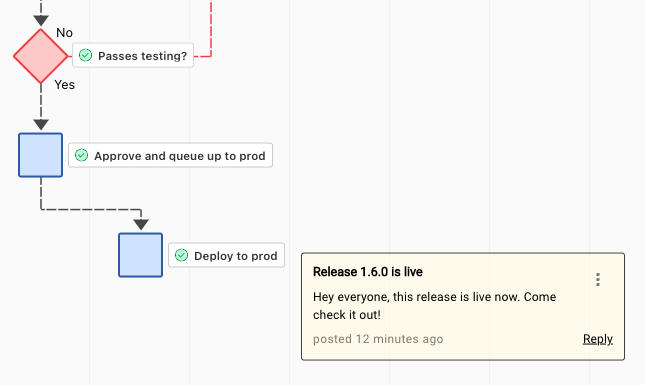Select the blue square beside 'Approve and queue up to prod'
The width and height of the screenshot is (645, 385).
(40, 155)
